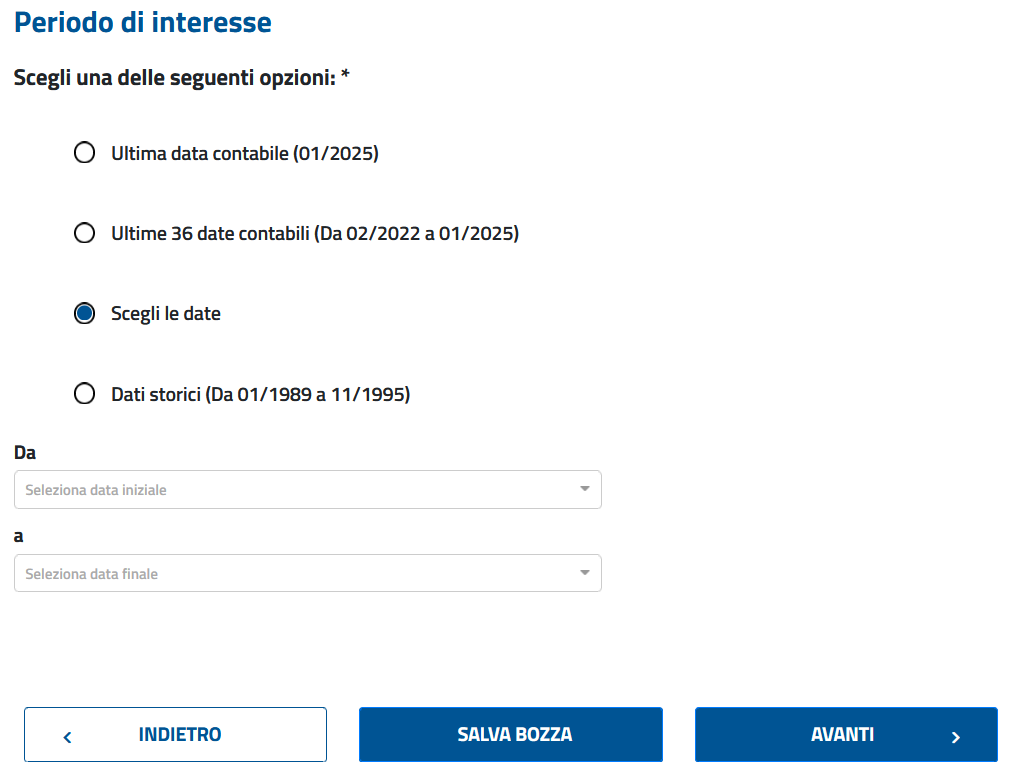Click the arrow icon of the data finale dropdown
The width and height of the screenshot is (1036, 775).
pos(585,573)
